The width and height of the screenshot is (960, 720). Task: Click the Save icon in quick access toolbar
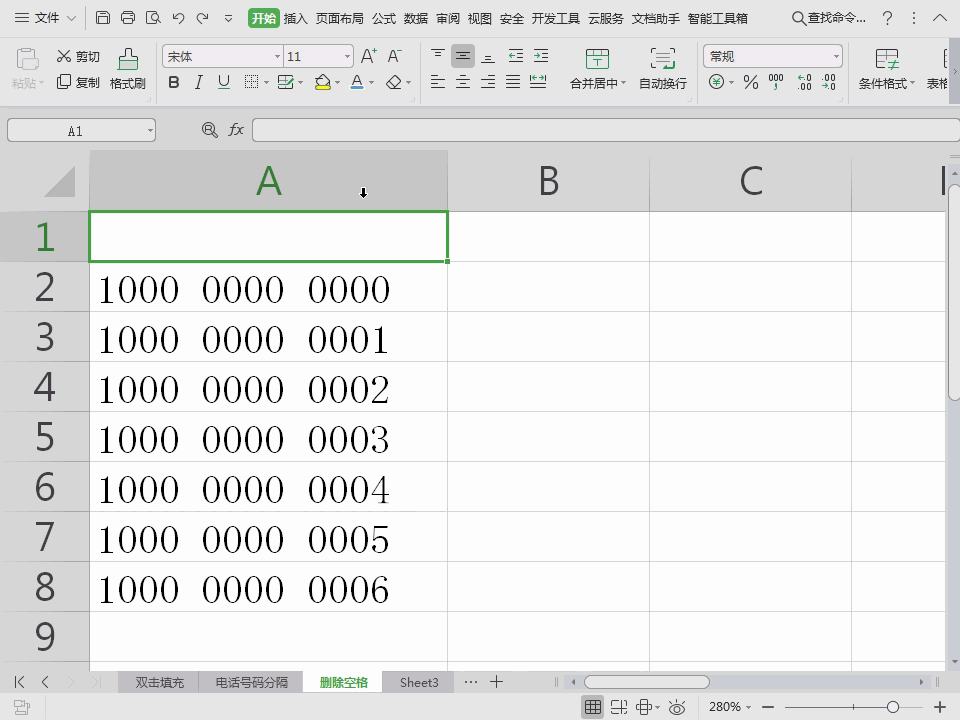pos(103,18)
